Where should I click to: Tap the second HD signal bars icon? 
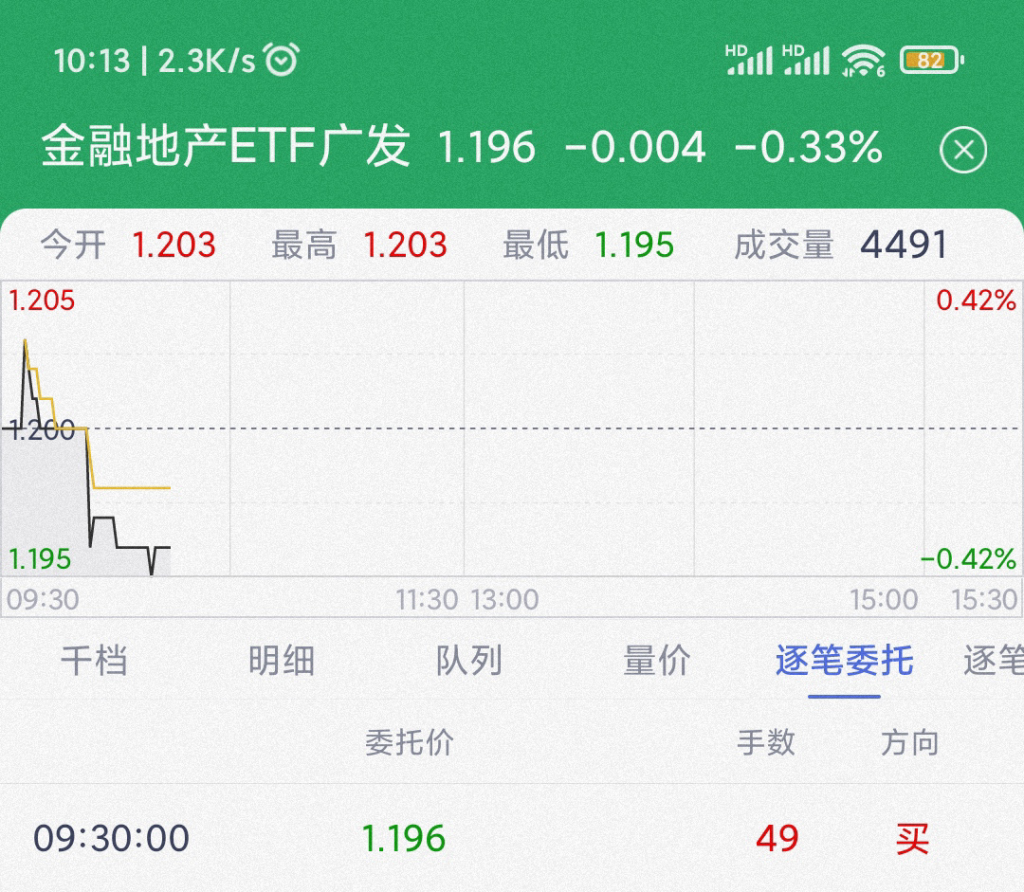point(806,60)
